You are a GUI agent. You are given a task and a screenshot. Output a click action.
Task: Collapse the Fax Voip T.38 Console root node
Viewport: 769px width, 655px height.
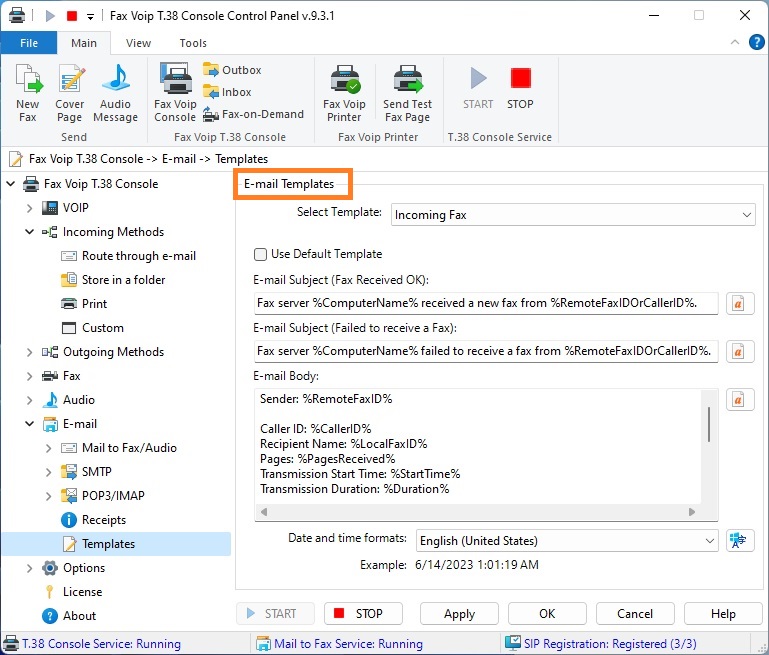pos(11,184)
